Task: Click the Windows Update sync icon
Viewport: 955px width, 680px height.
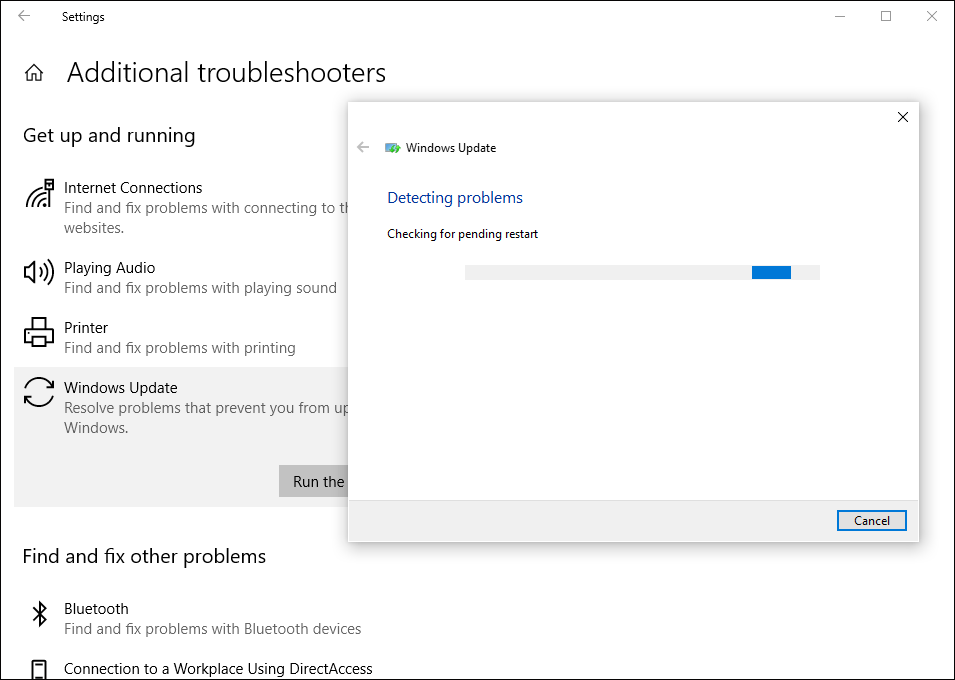Action: (x=39, y=392)
